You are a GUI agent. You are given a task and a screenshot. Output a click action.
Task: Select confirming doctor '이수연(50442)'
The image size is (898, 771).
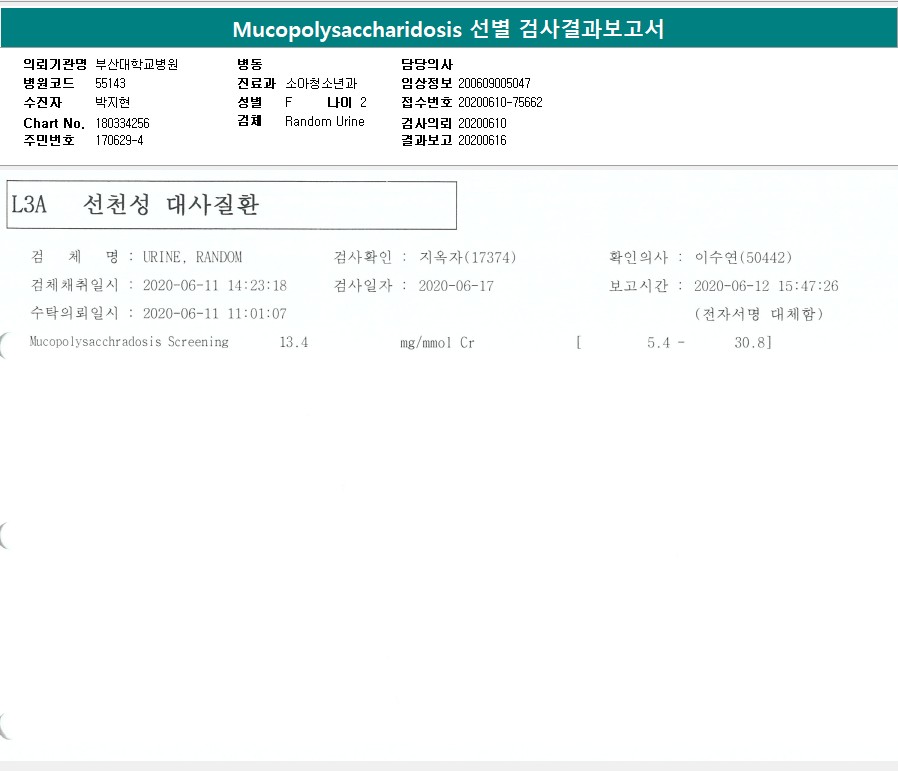point(743,257)
